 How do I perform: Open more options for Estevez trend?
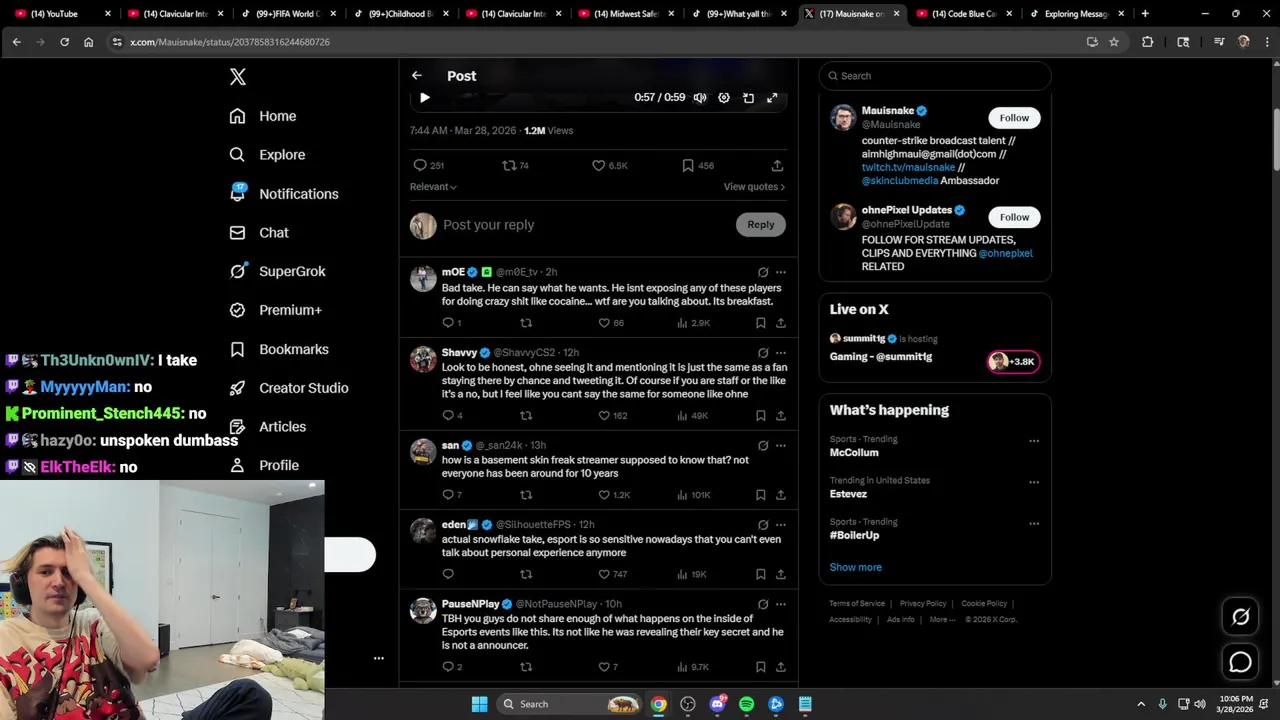tap(1034, 482)
